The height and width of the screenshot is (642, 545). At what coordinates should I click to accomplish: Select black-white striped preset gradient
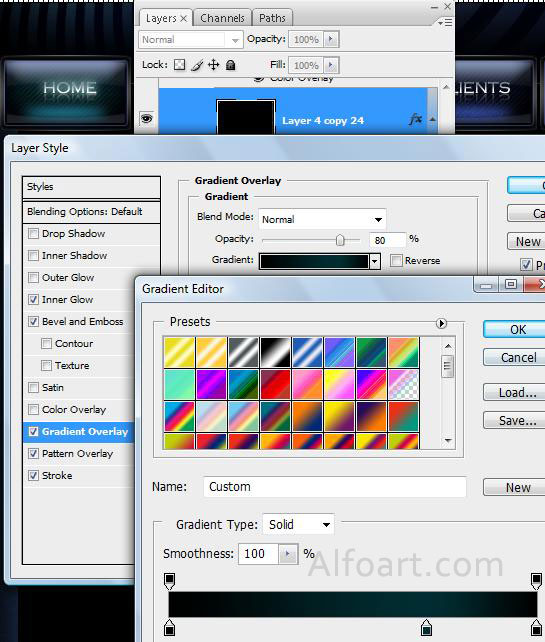275,352
